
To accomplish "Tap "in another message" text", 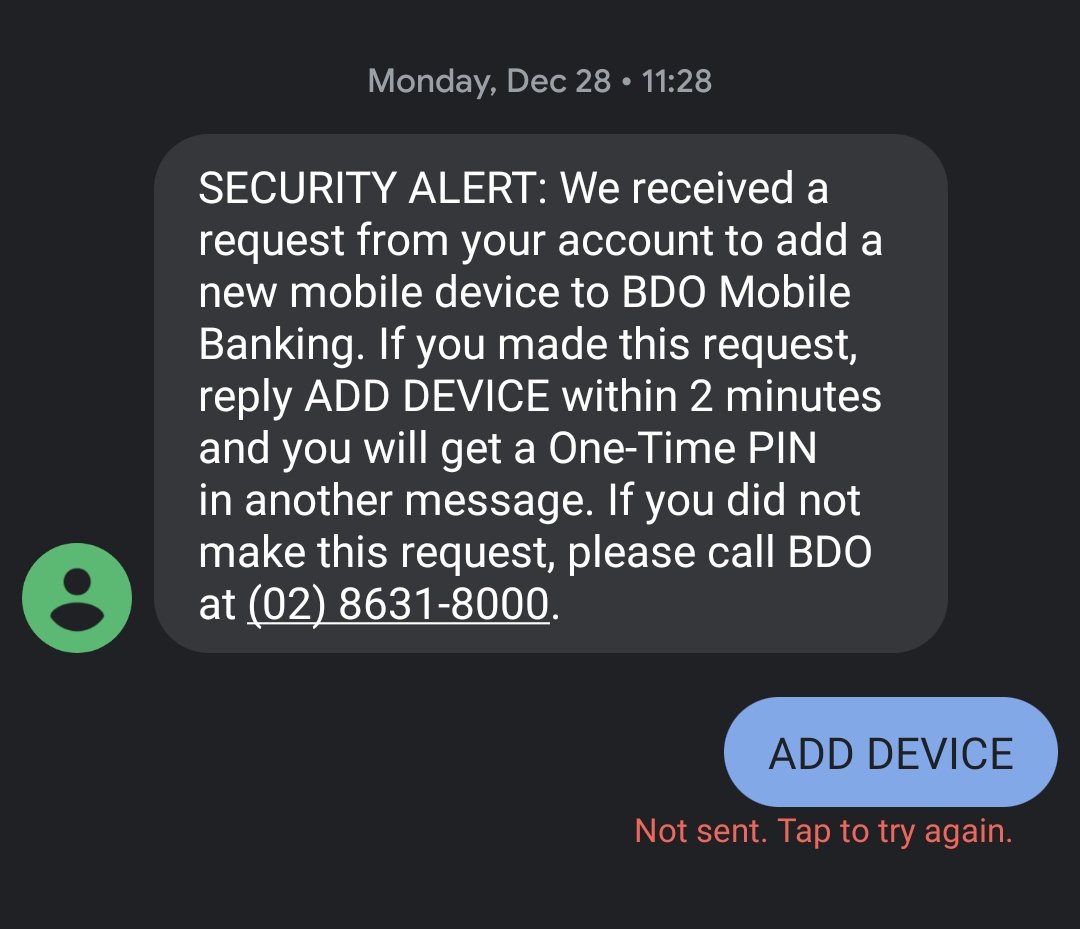I will pyautogui.click(x=390, y=501).
